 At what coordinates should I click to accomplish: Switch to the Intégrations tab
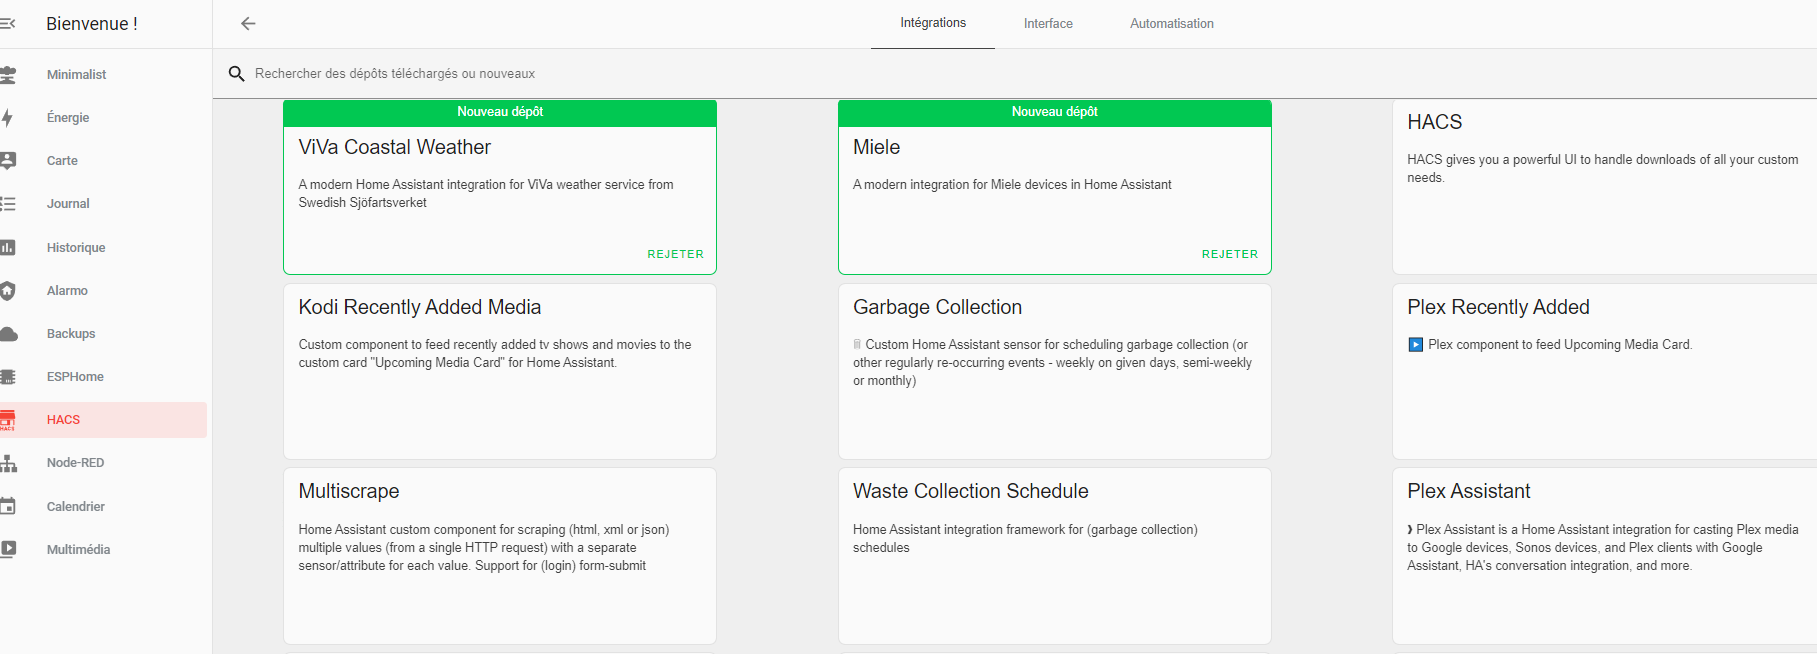pos(933,23)
